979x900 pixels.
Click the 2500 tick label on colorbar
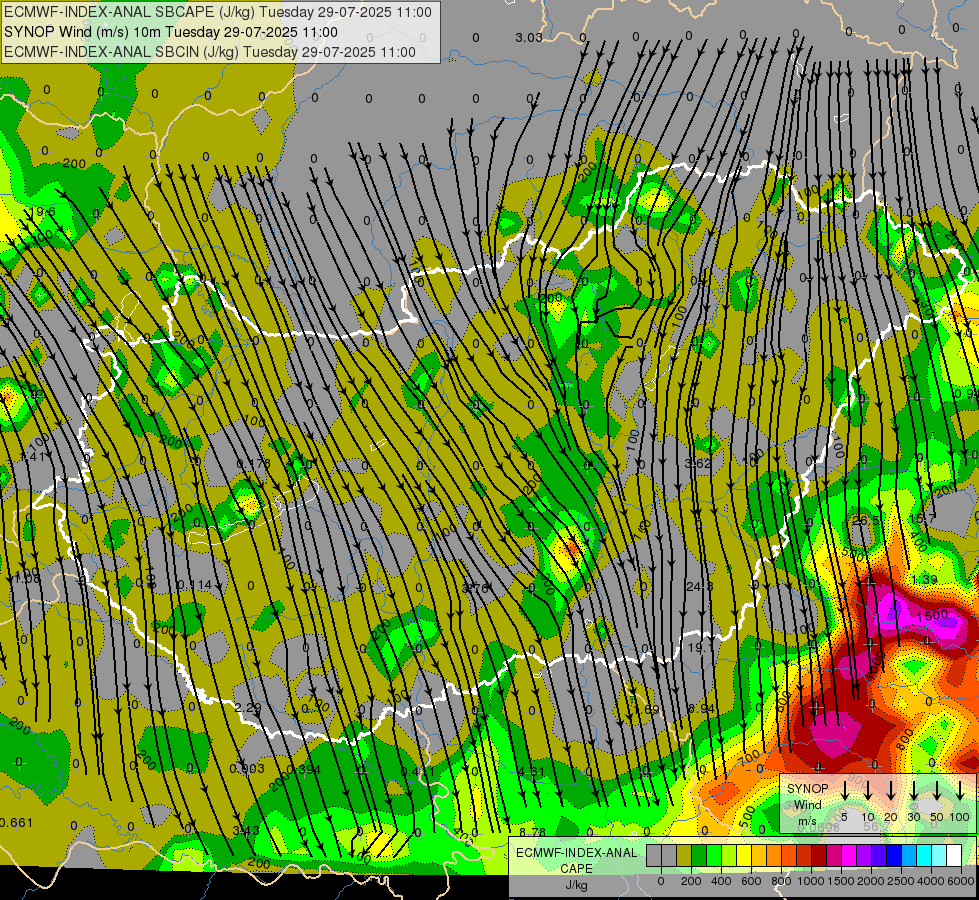tap(901, 881)
